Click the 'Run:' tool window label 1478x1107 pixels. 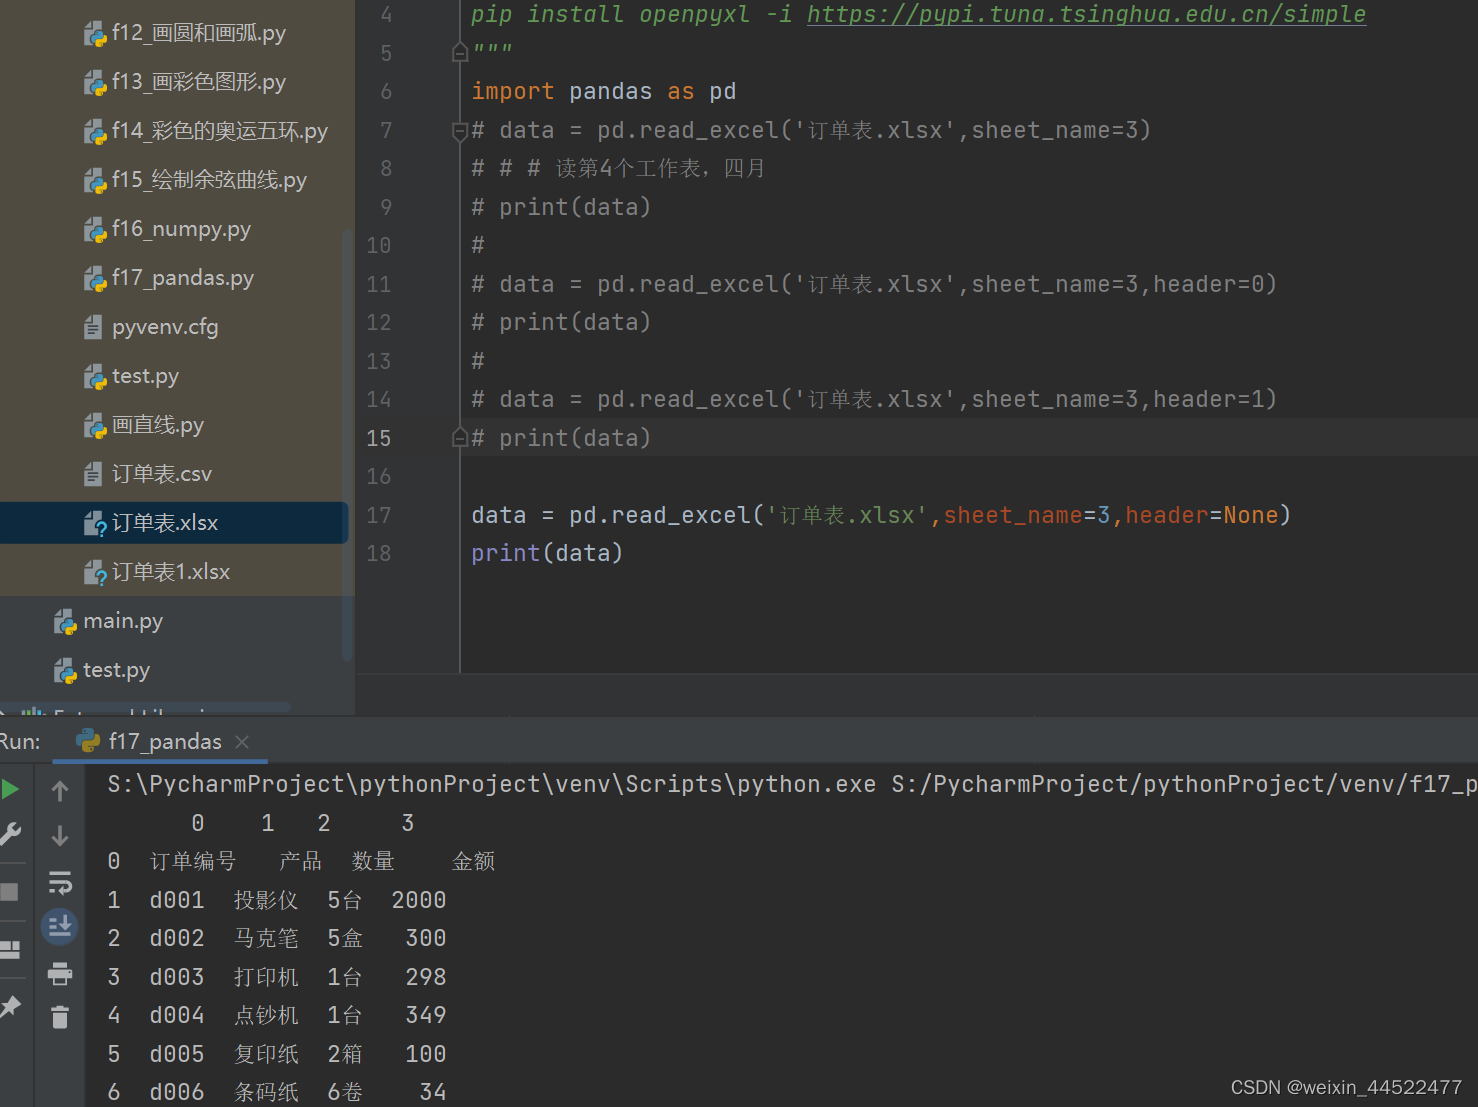coord(20,742)
